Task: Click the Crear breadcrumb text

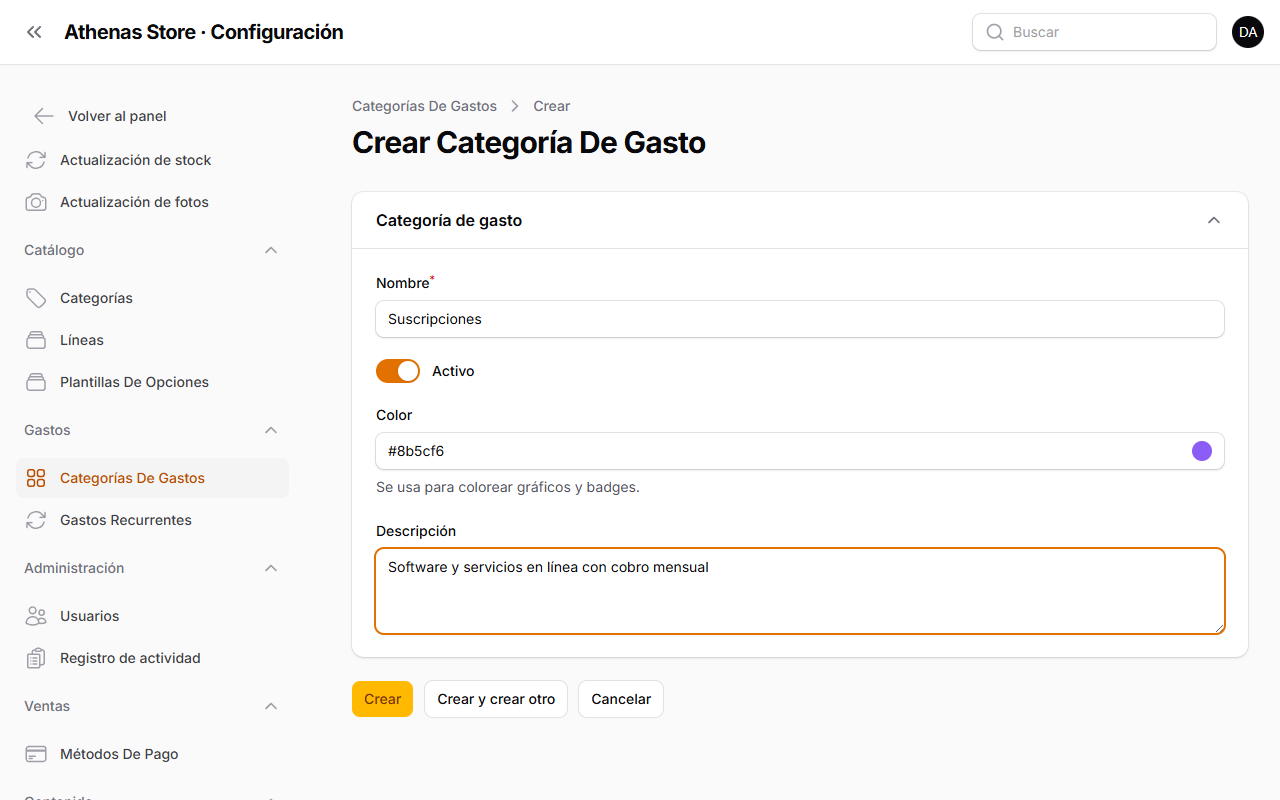Action: point(552,106)
